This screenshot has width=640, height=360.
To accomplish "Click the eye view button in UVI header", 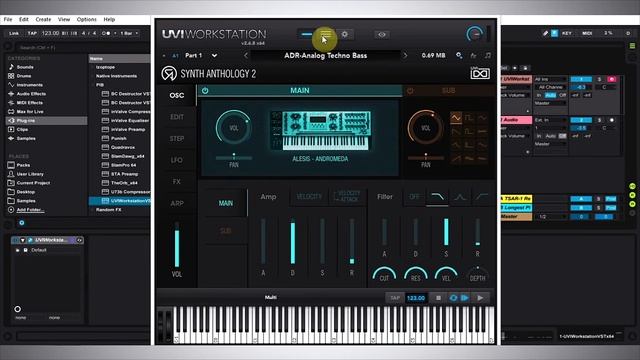I will 382,35.
